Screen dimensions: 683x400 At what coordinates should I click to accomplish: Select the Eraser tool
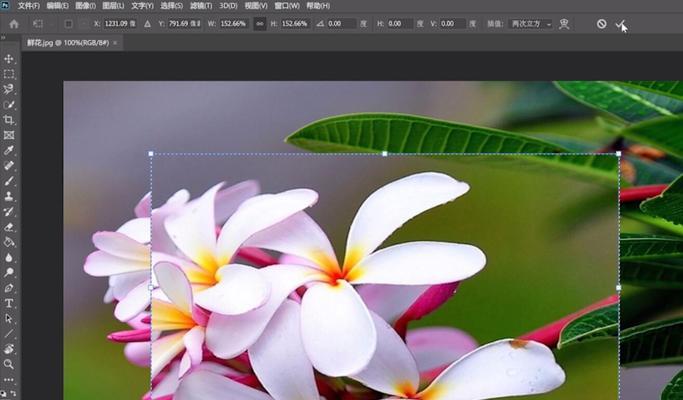[9, 227]
